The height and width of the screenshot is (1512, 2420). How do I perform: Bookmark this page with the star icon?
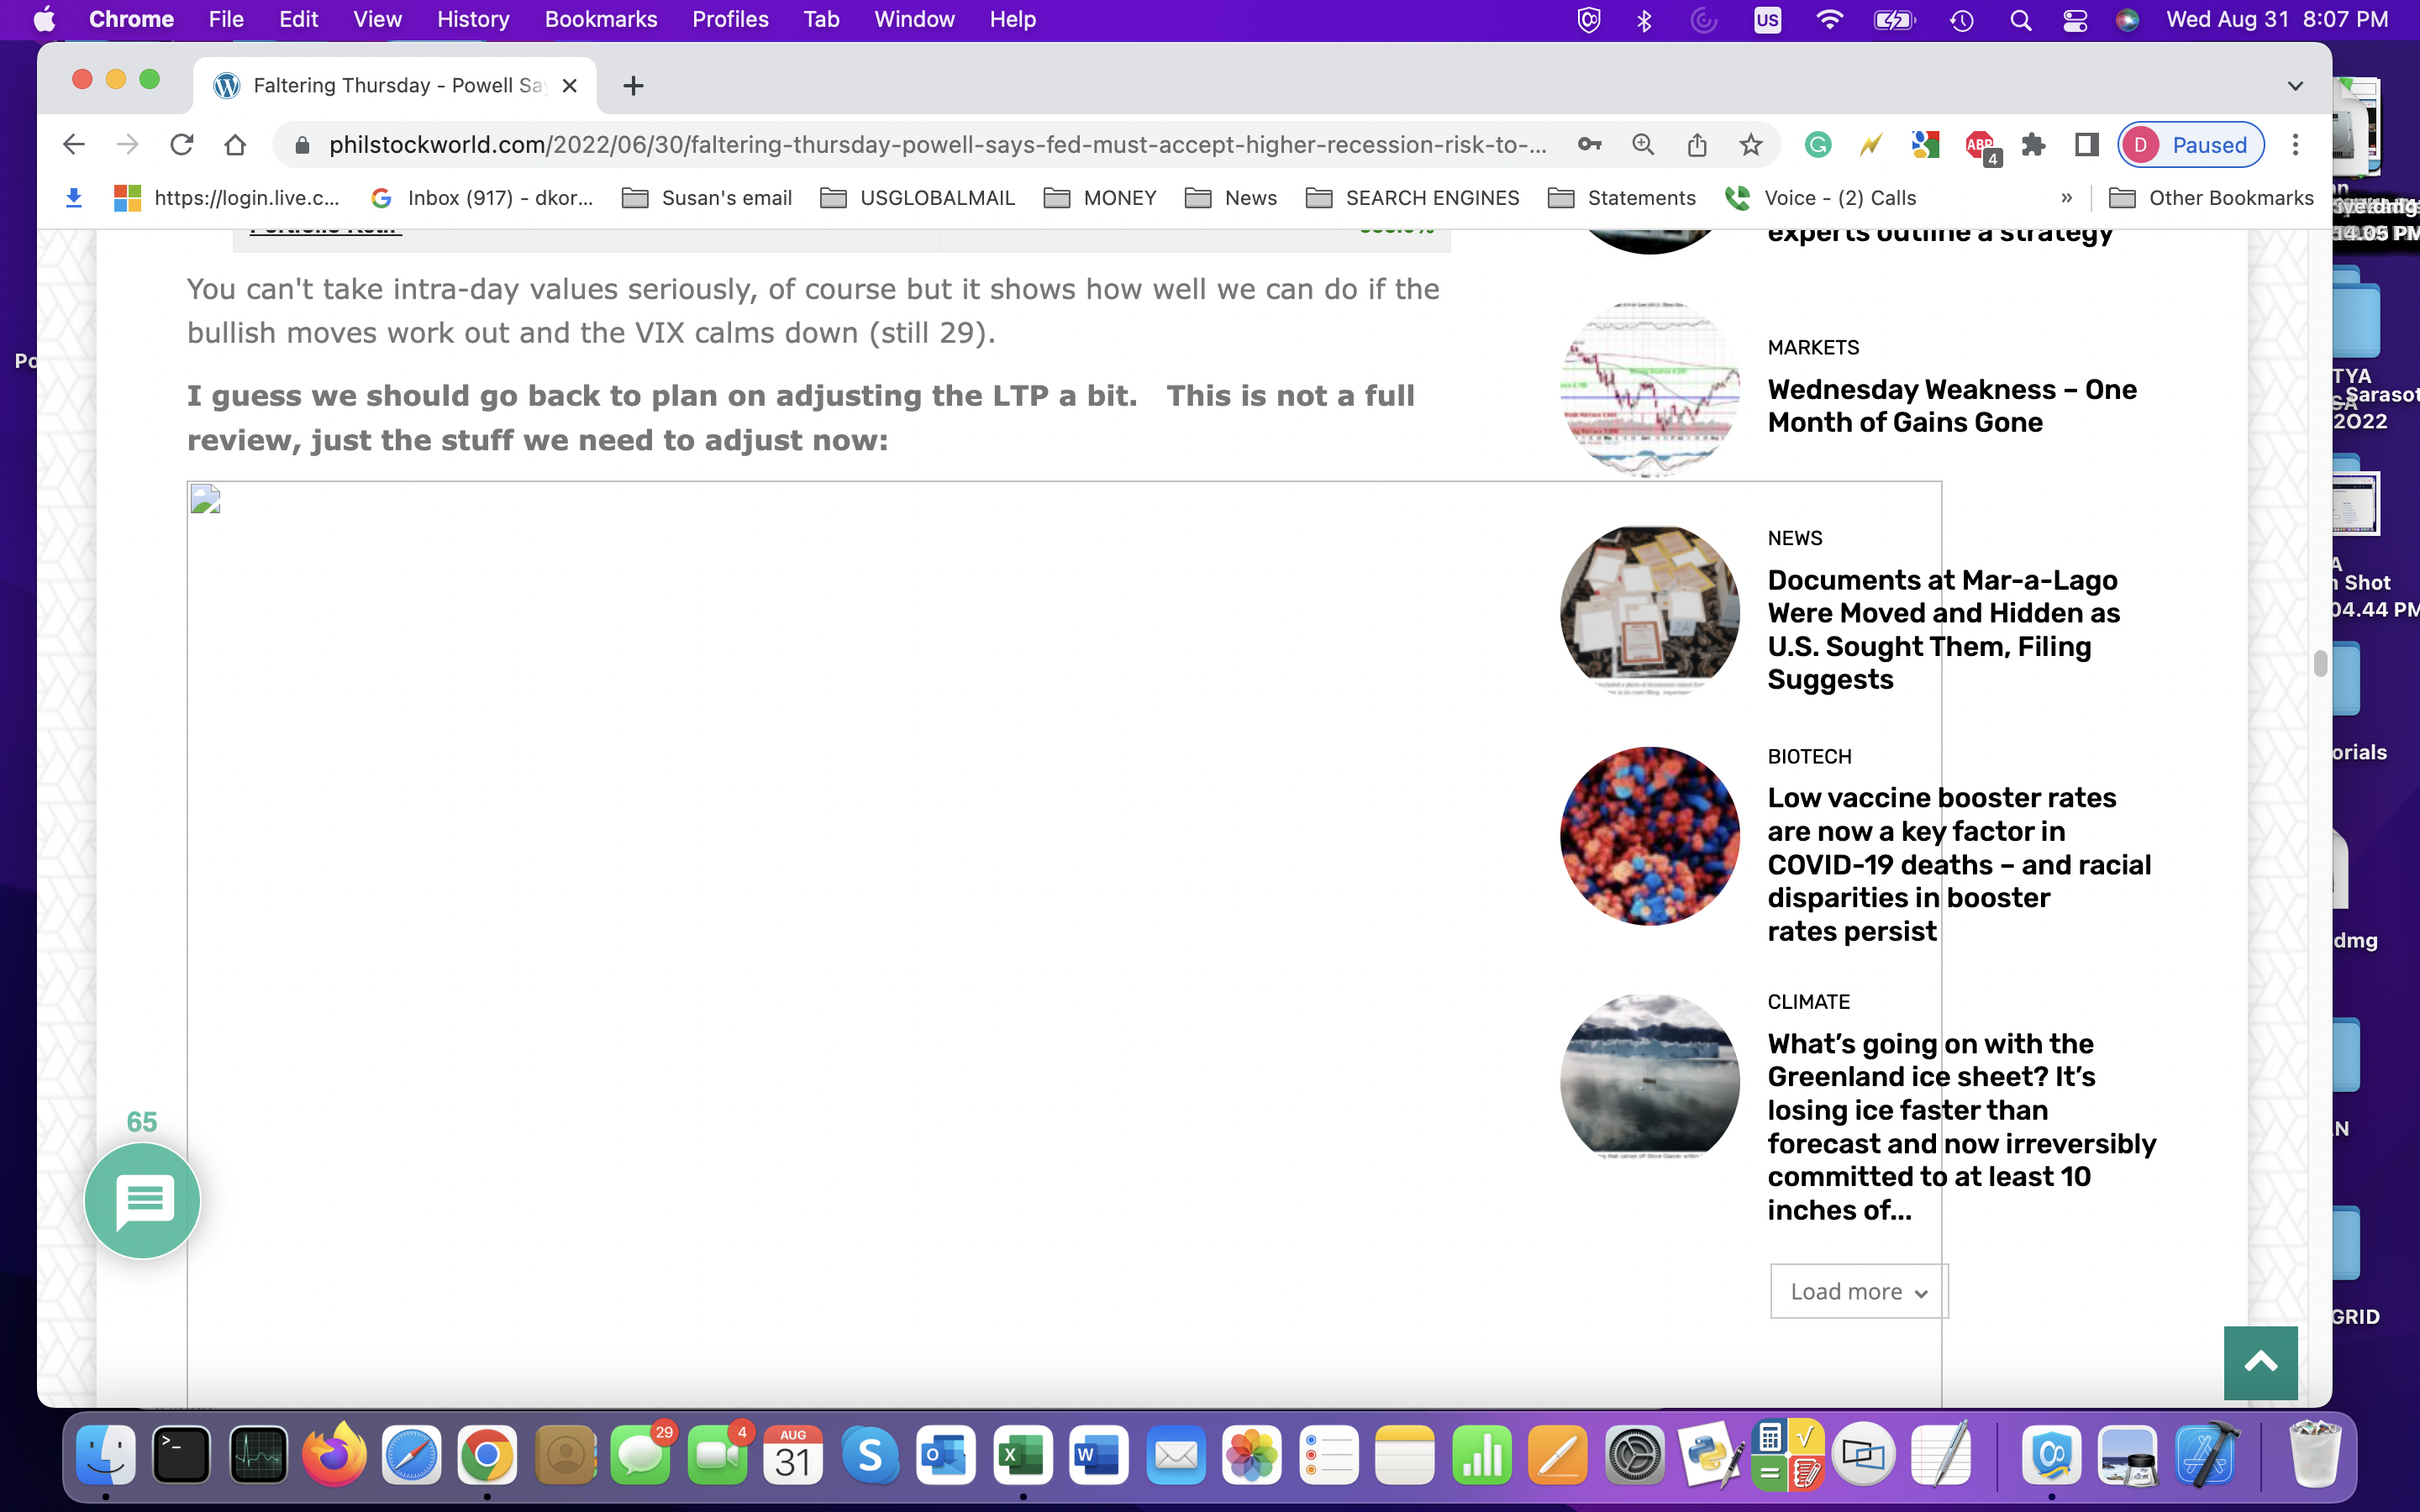[1750, 145]
